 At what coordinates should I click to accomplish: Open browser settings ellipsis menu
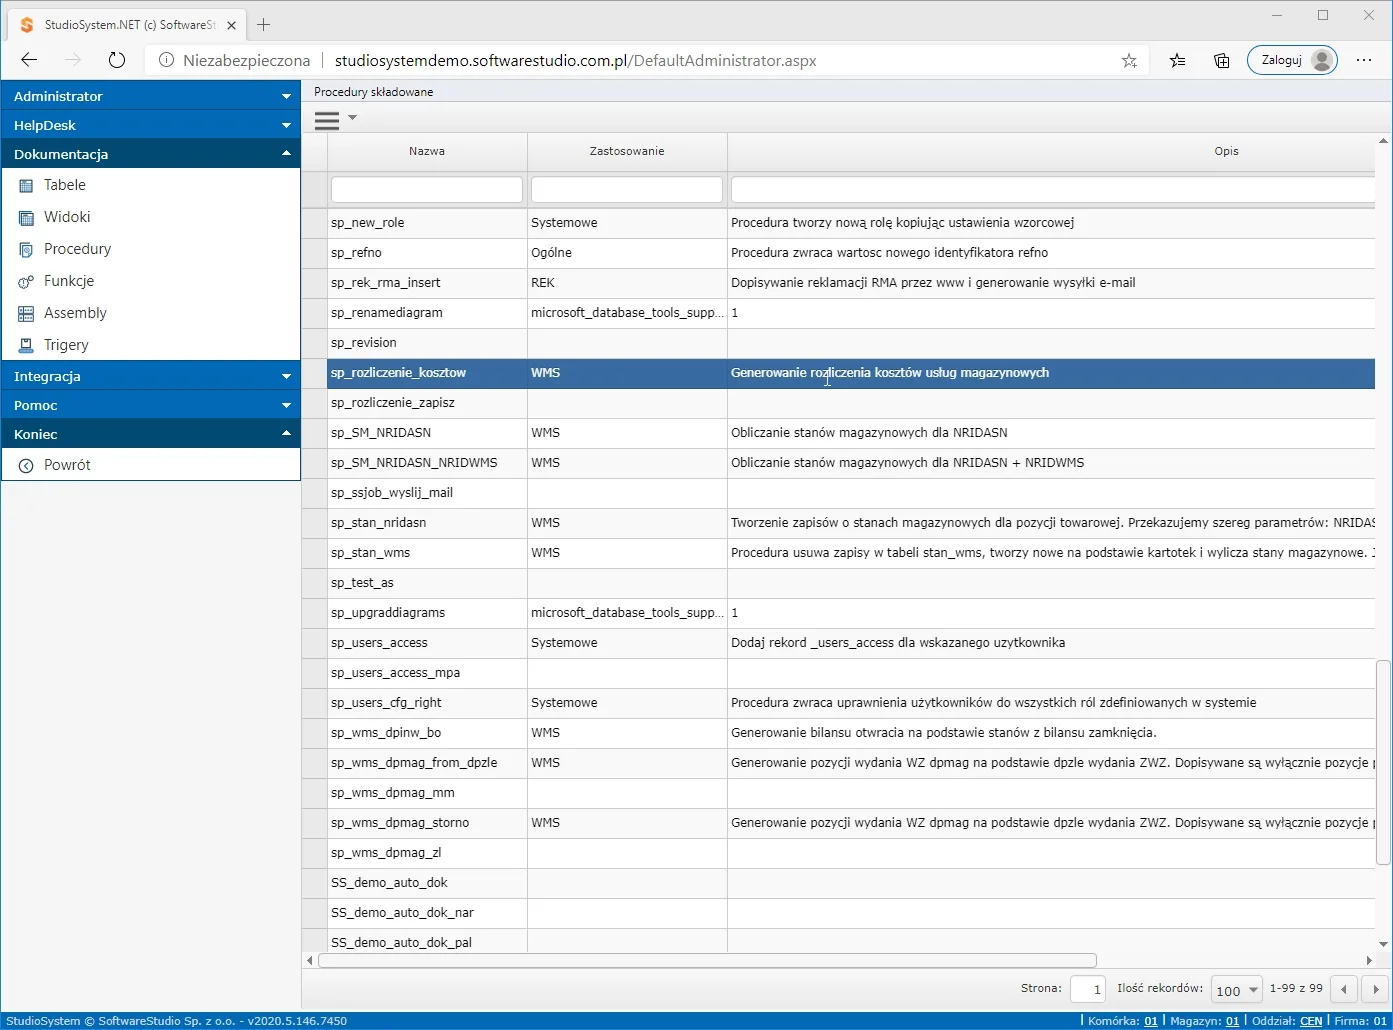pyautogui.click(x=1364, y=60)
